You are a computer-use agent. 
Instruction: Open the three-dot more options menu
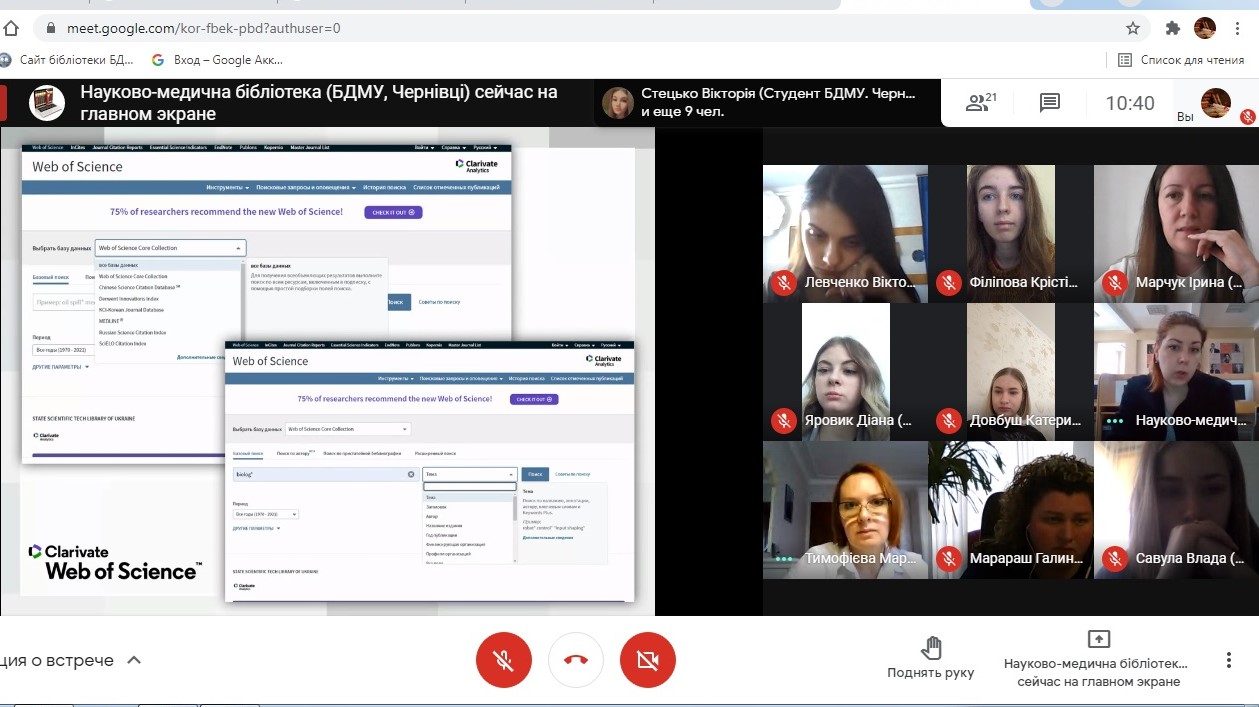click(x=1229, y=660)
